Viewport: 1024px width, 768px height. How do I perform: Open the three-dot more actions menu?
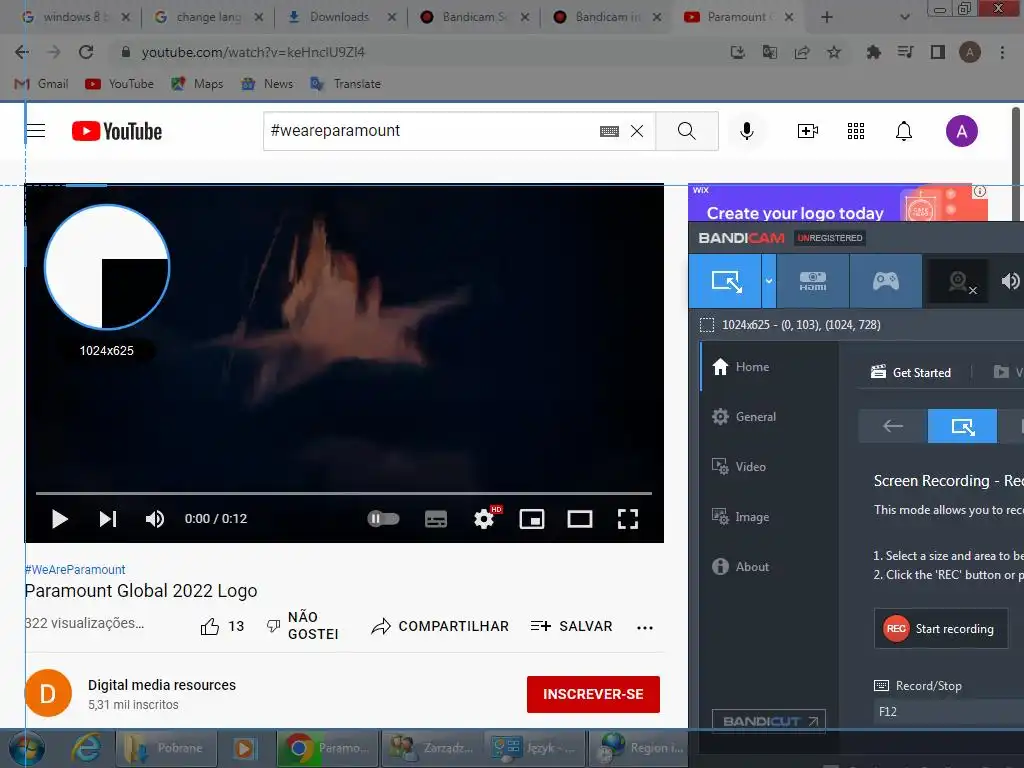[645, 628]
